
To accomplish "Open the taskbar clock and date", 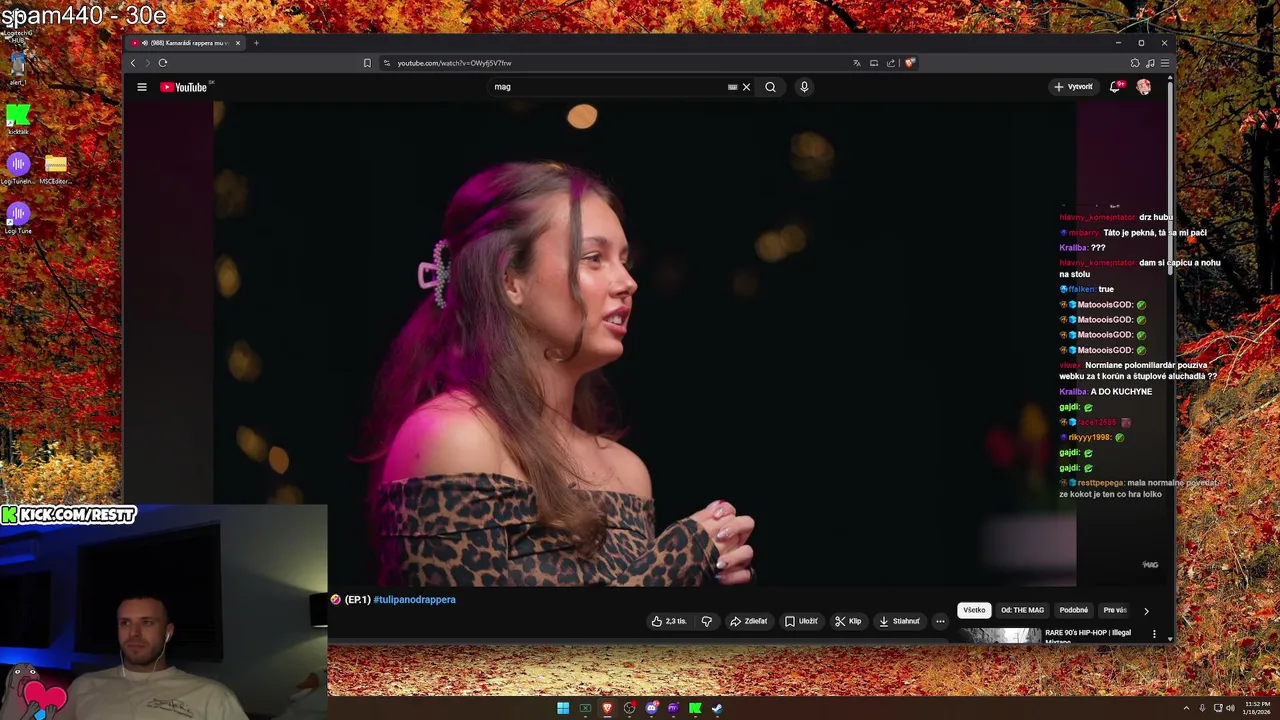I will tap(1257, 708).
